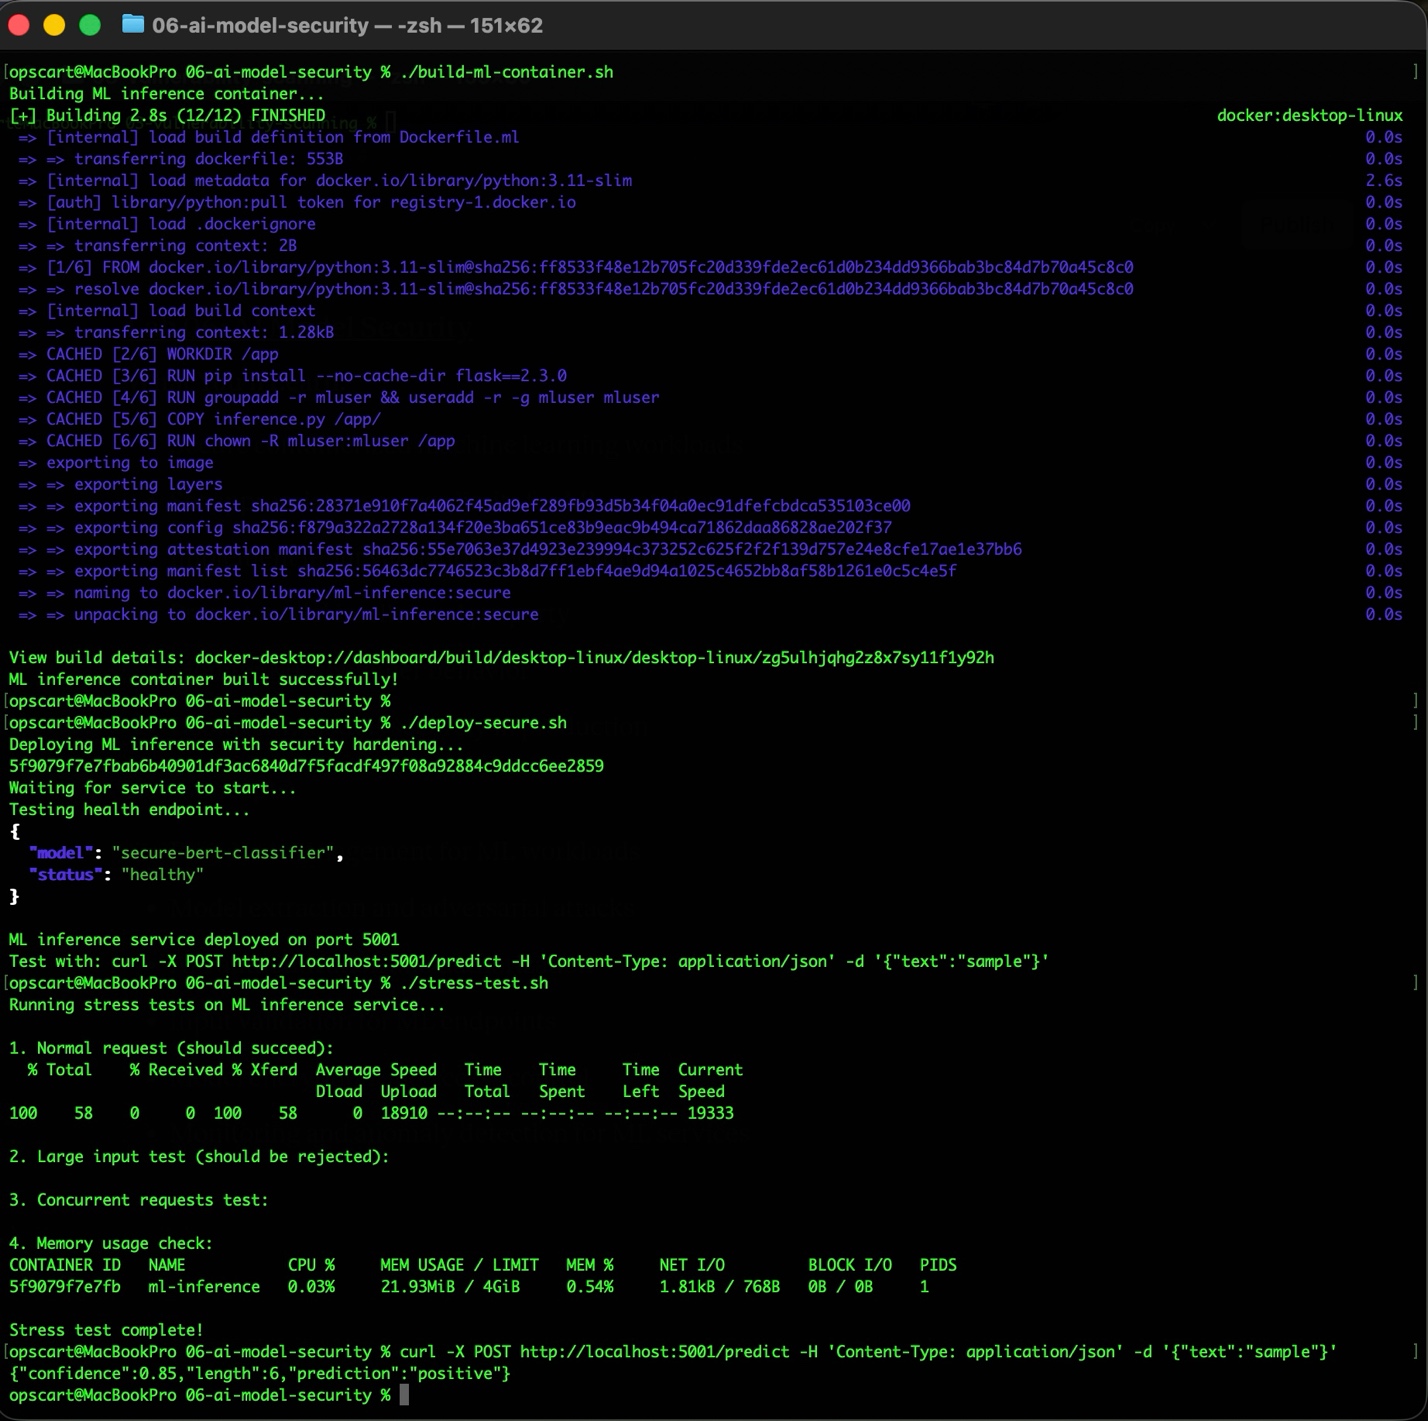Click the 'exporting layers' line
This screenshot has width=1428, height=1421.
pyautogui.click(x=120, y=484)
